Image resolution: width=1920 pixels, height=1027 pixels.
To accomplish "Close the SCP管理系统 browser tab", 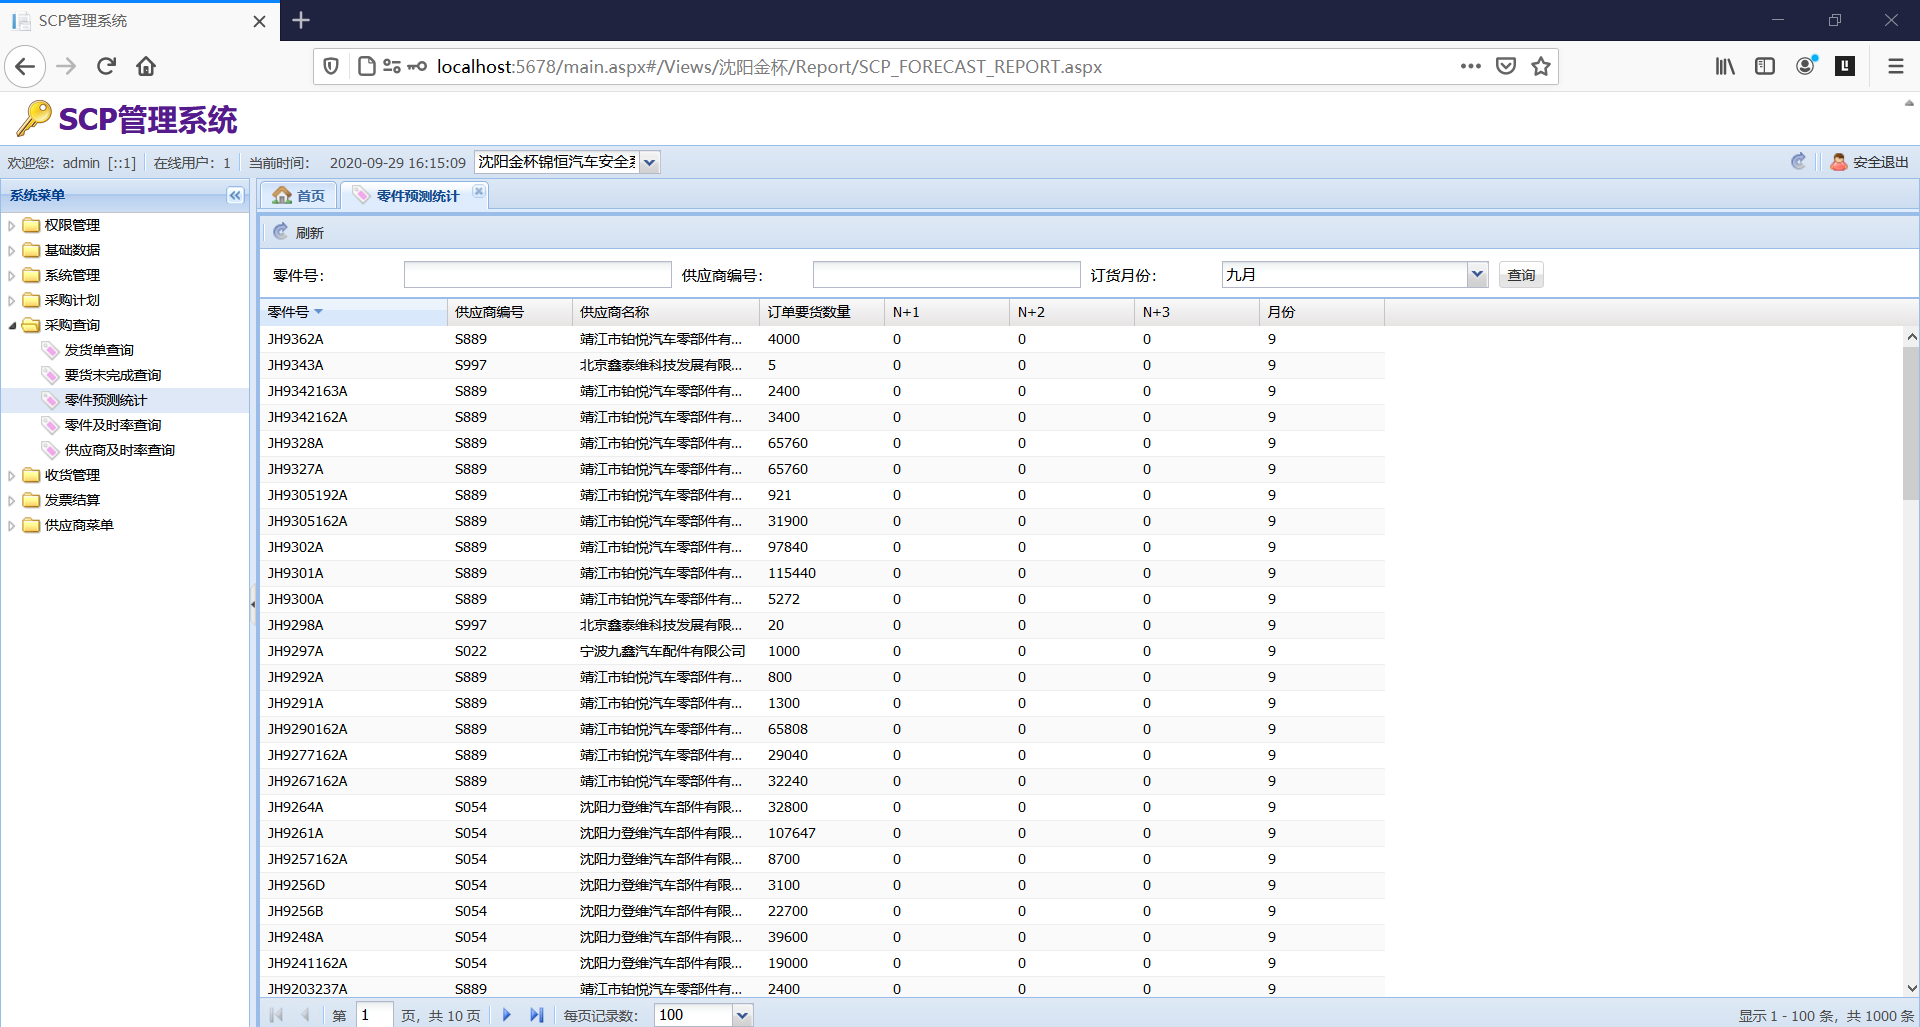I will click(259, 21).
